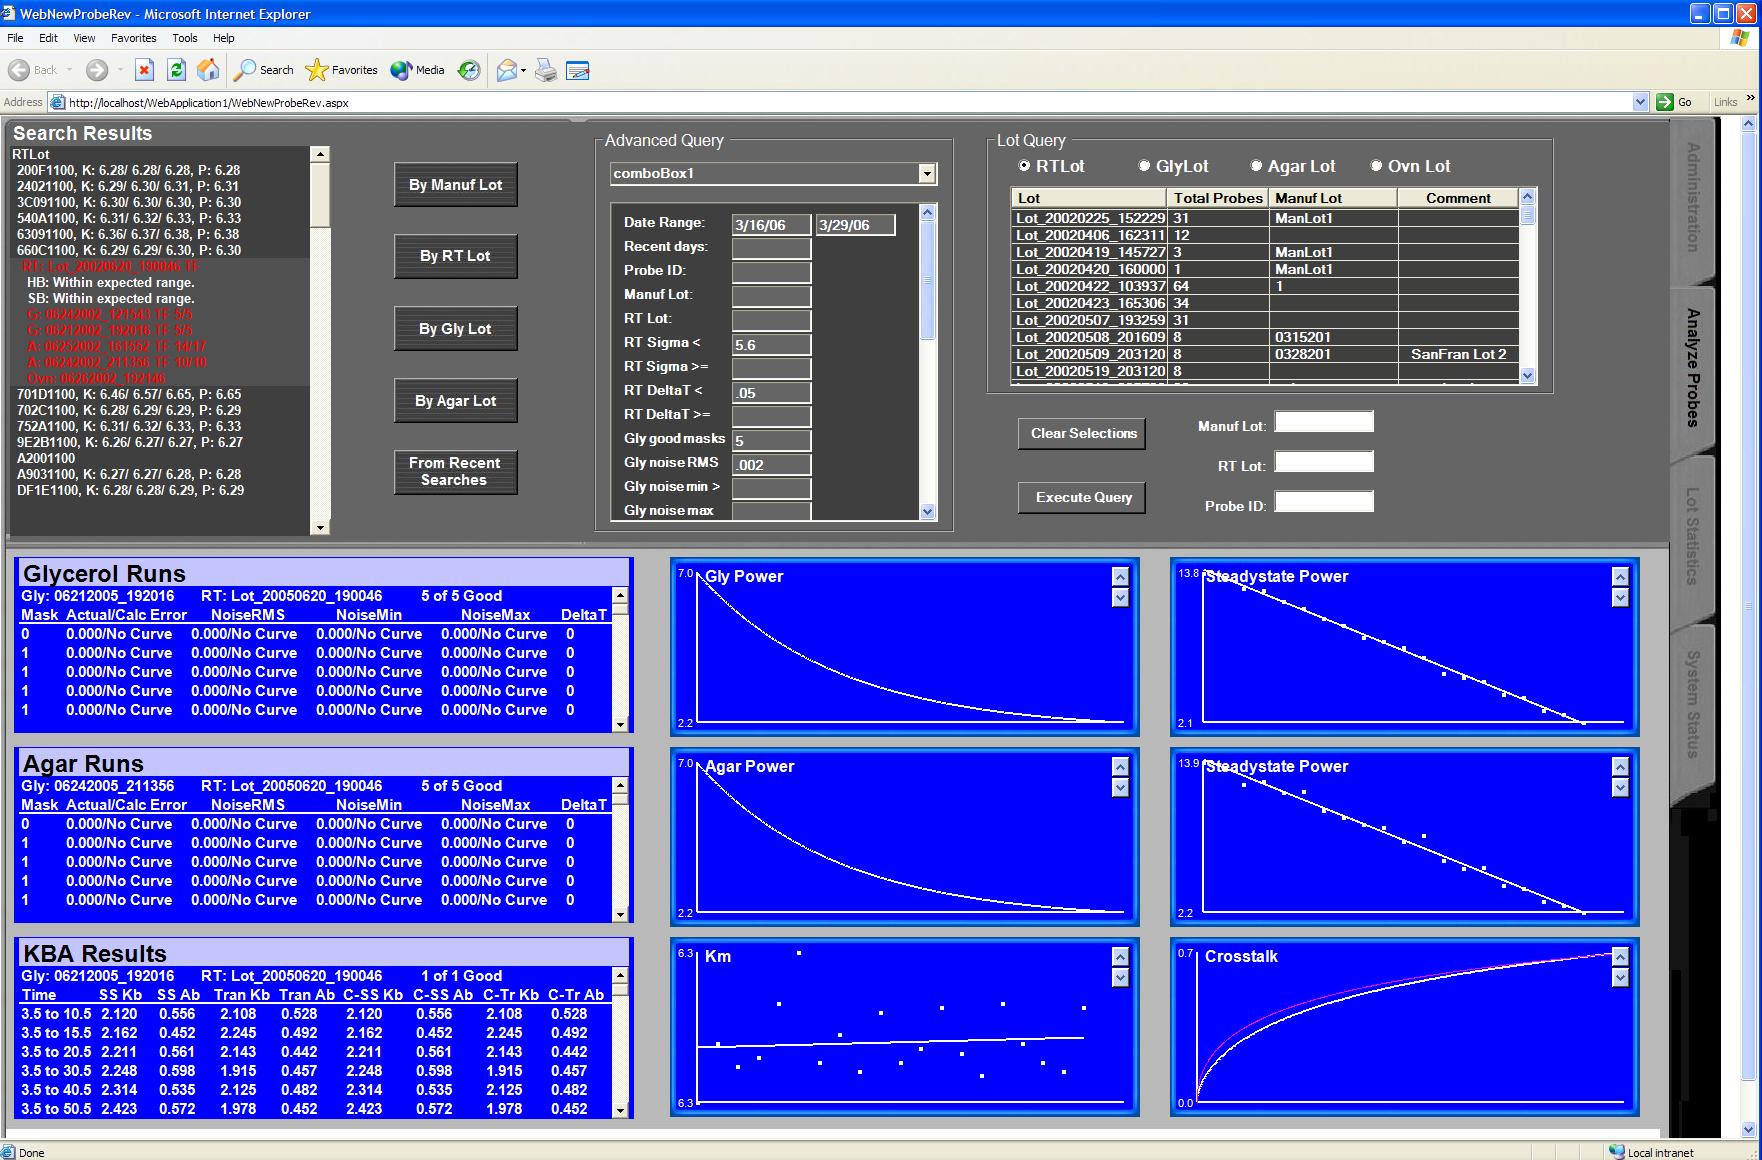Screen dimensions: 1762x1160
Task: Expand the Address bar dropdown arrow
Action: click(x=1640, y=102)
